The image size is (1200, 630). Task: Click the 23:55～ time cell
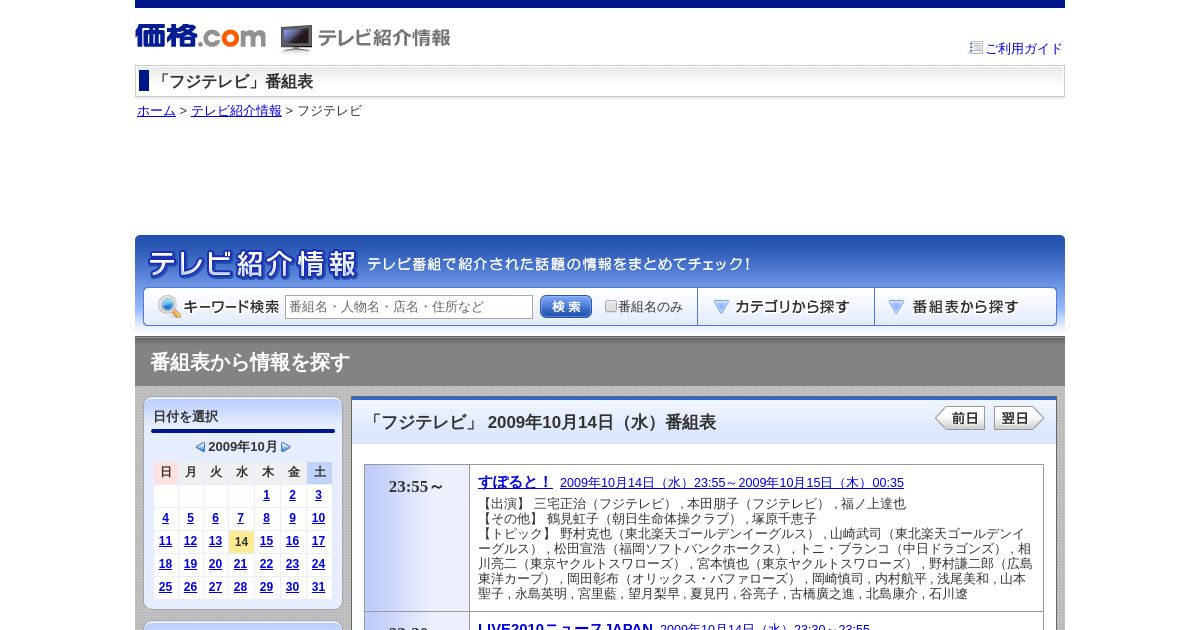[417, 538]
